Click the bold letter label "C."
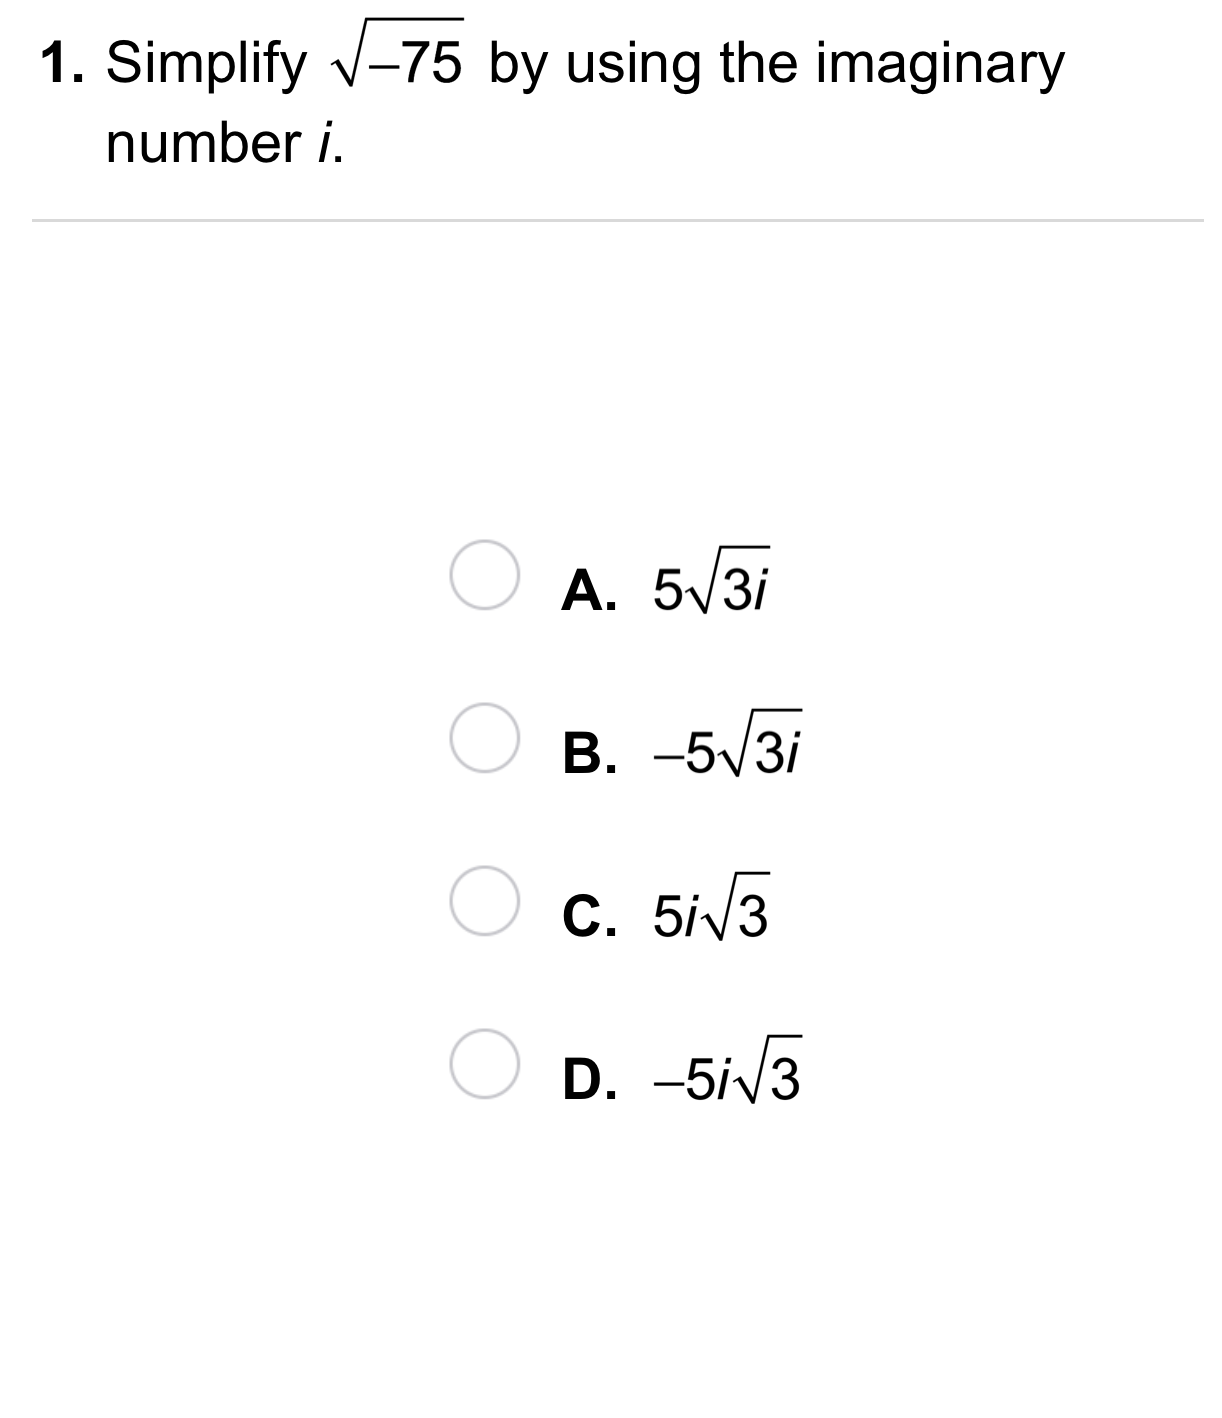This screenshot has width=1222, height=1418. point(589,916)
